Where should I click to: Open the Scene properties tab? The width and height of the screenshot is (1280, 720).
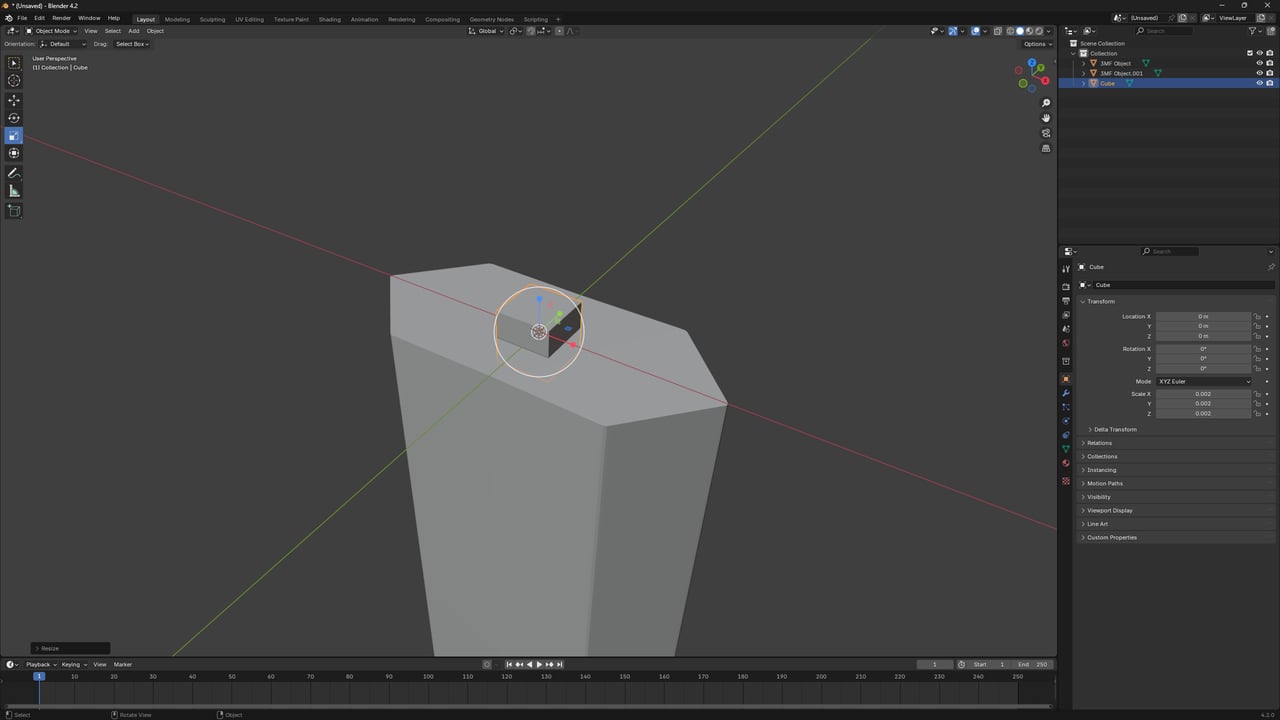click(x=1066, y=329)
